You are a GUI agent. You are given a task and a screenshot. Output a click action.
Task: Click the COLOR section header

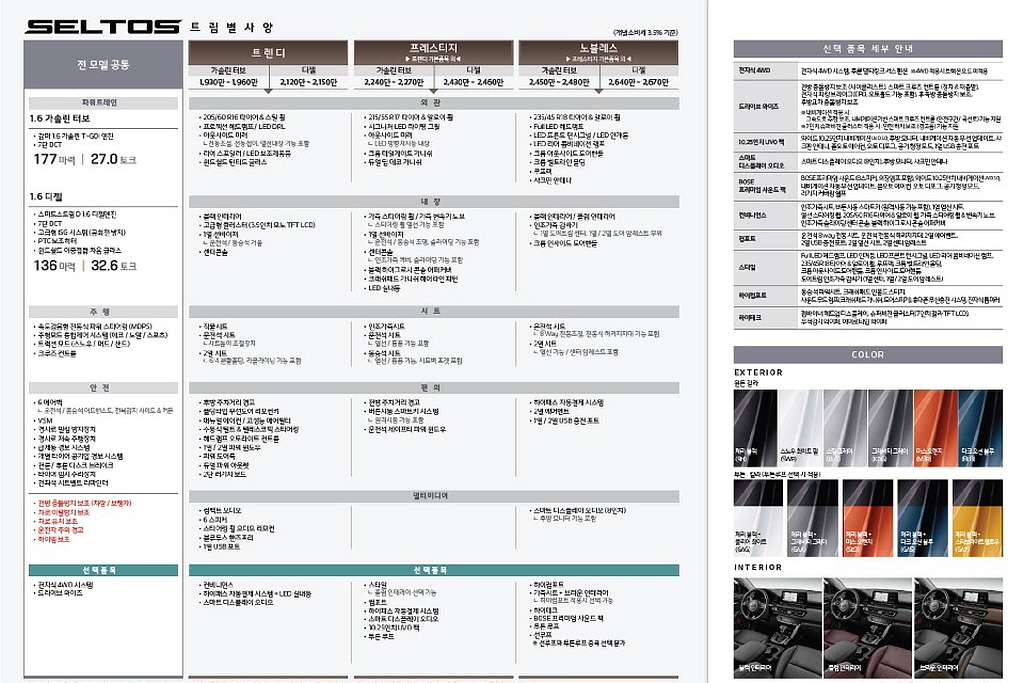click(868, 355)
